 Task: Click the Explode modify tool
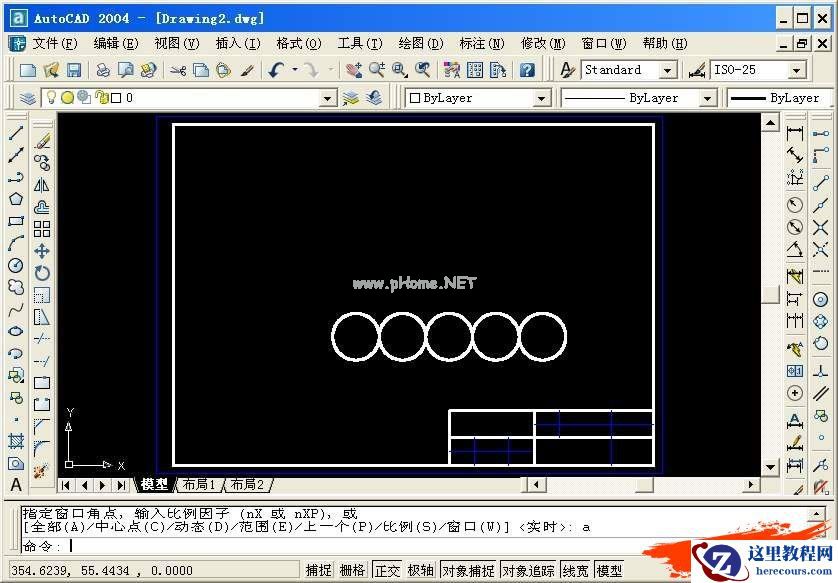pyautogui.click(x=42, y=471)
